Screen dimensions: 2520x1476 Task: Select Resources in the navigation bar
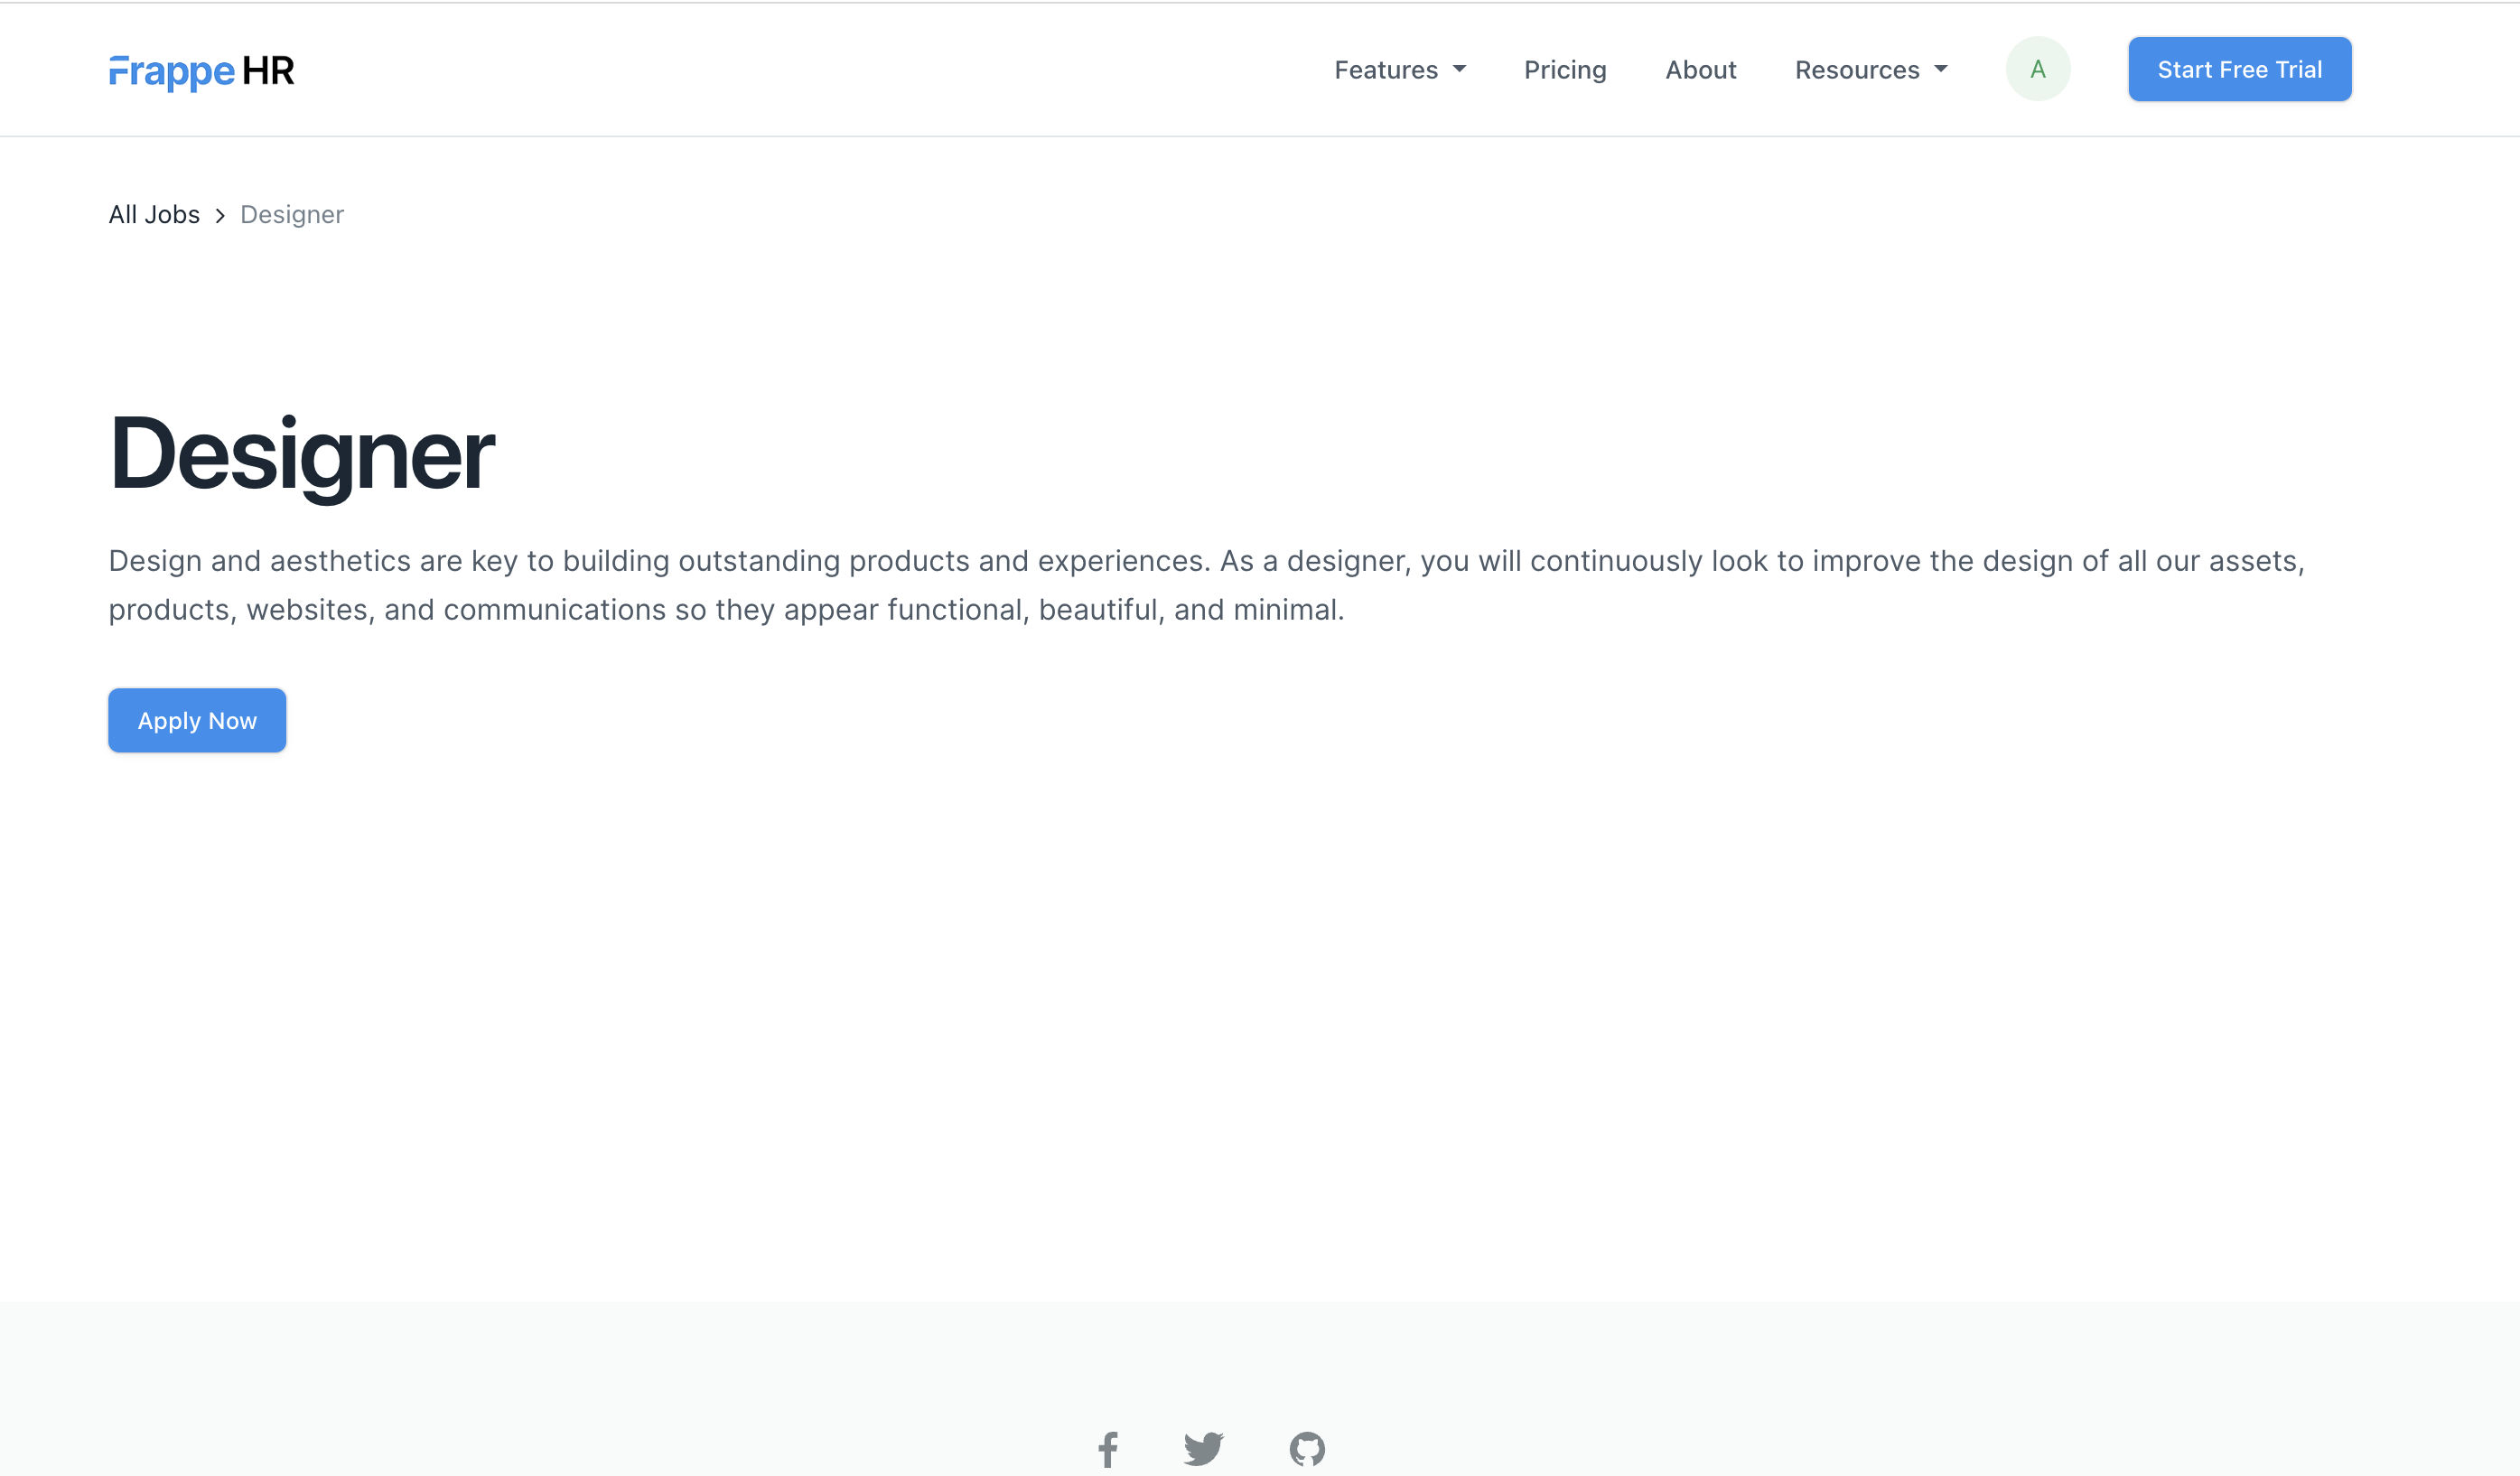pos(1857,69)
